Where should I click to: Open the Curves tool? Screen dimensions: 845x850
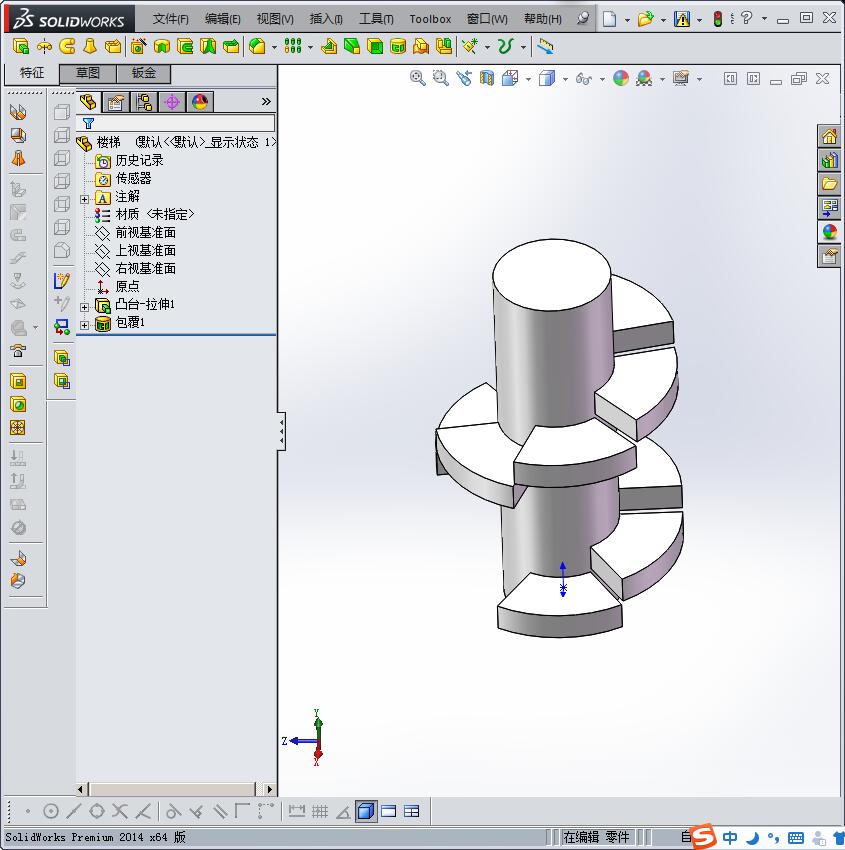(x=505, y=47)
